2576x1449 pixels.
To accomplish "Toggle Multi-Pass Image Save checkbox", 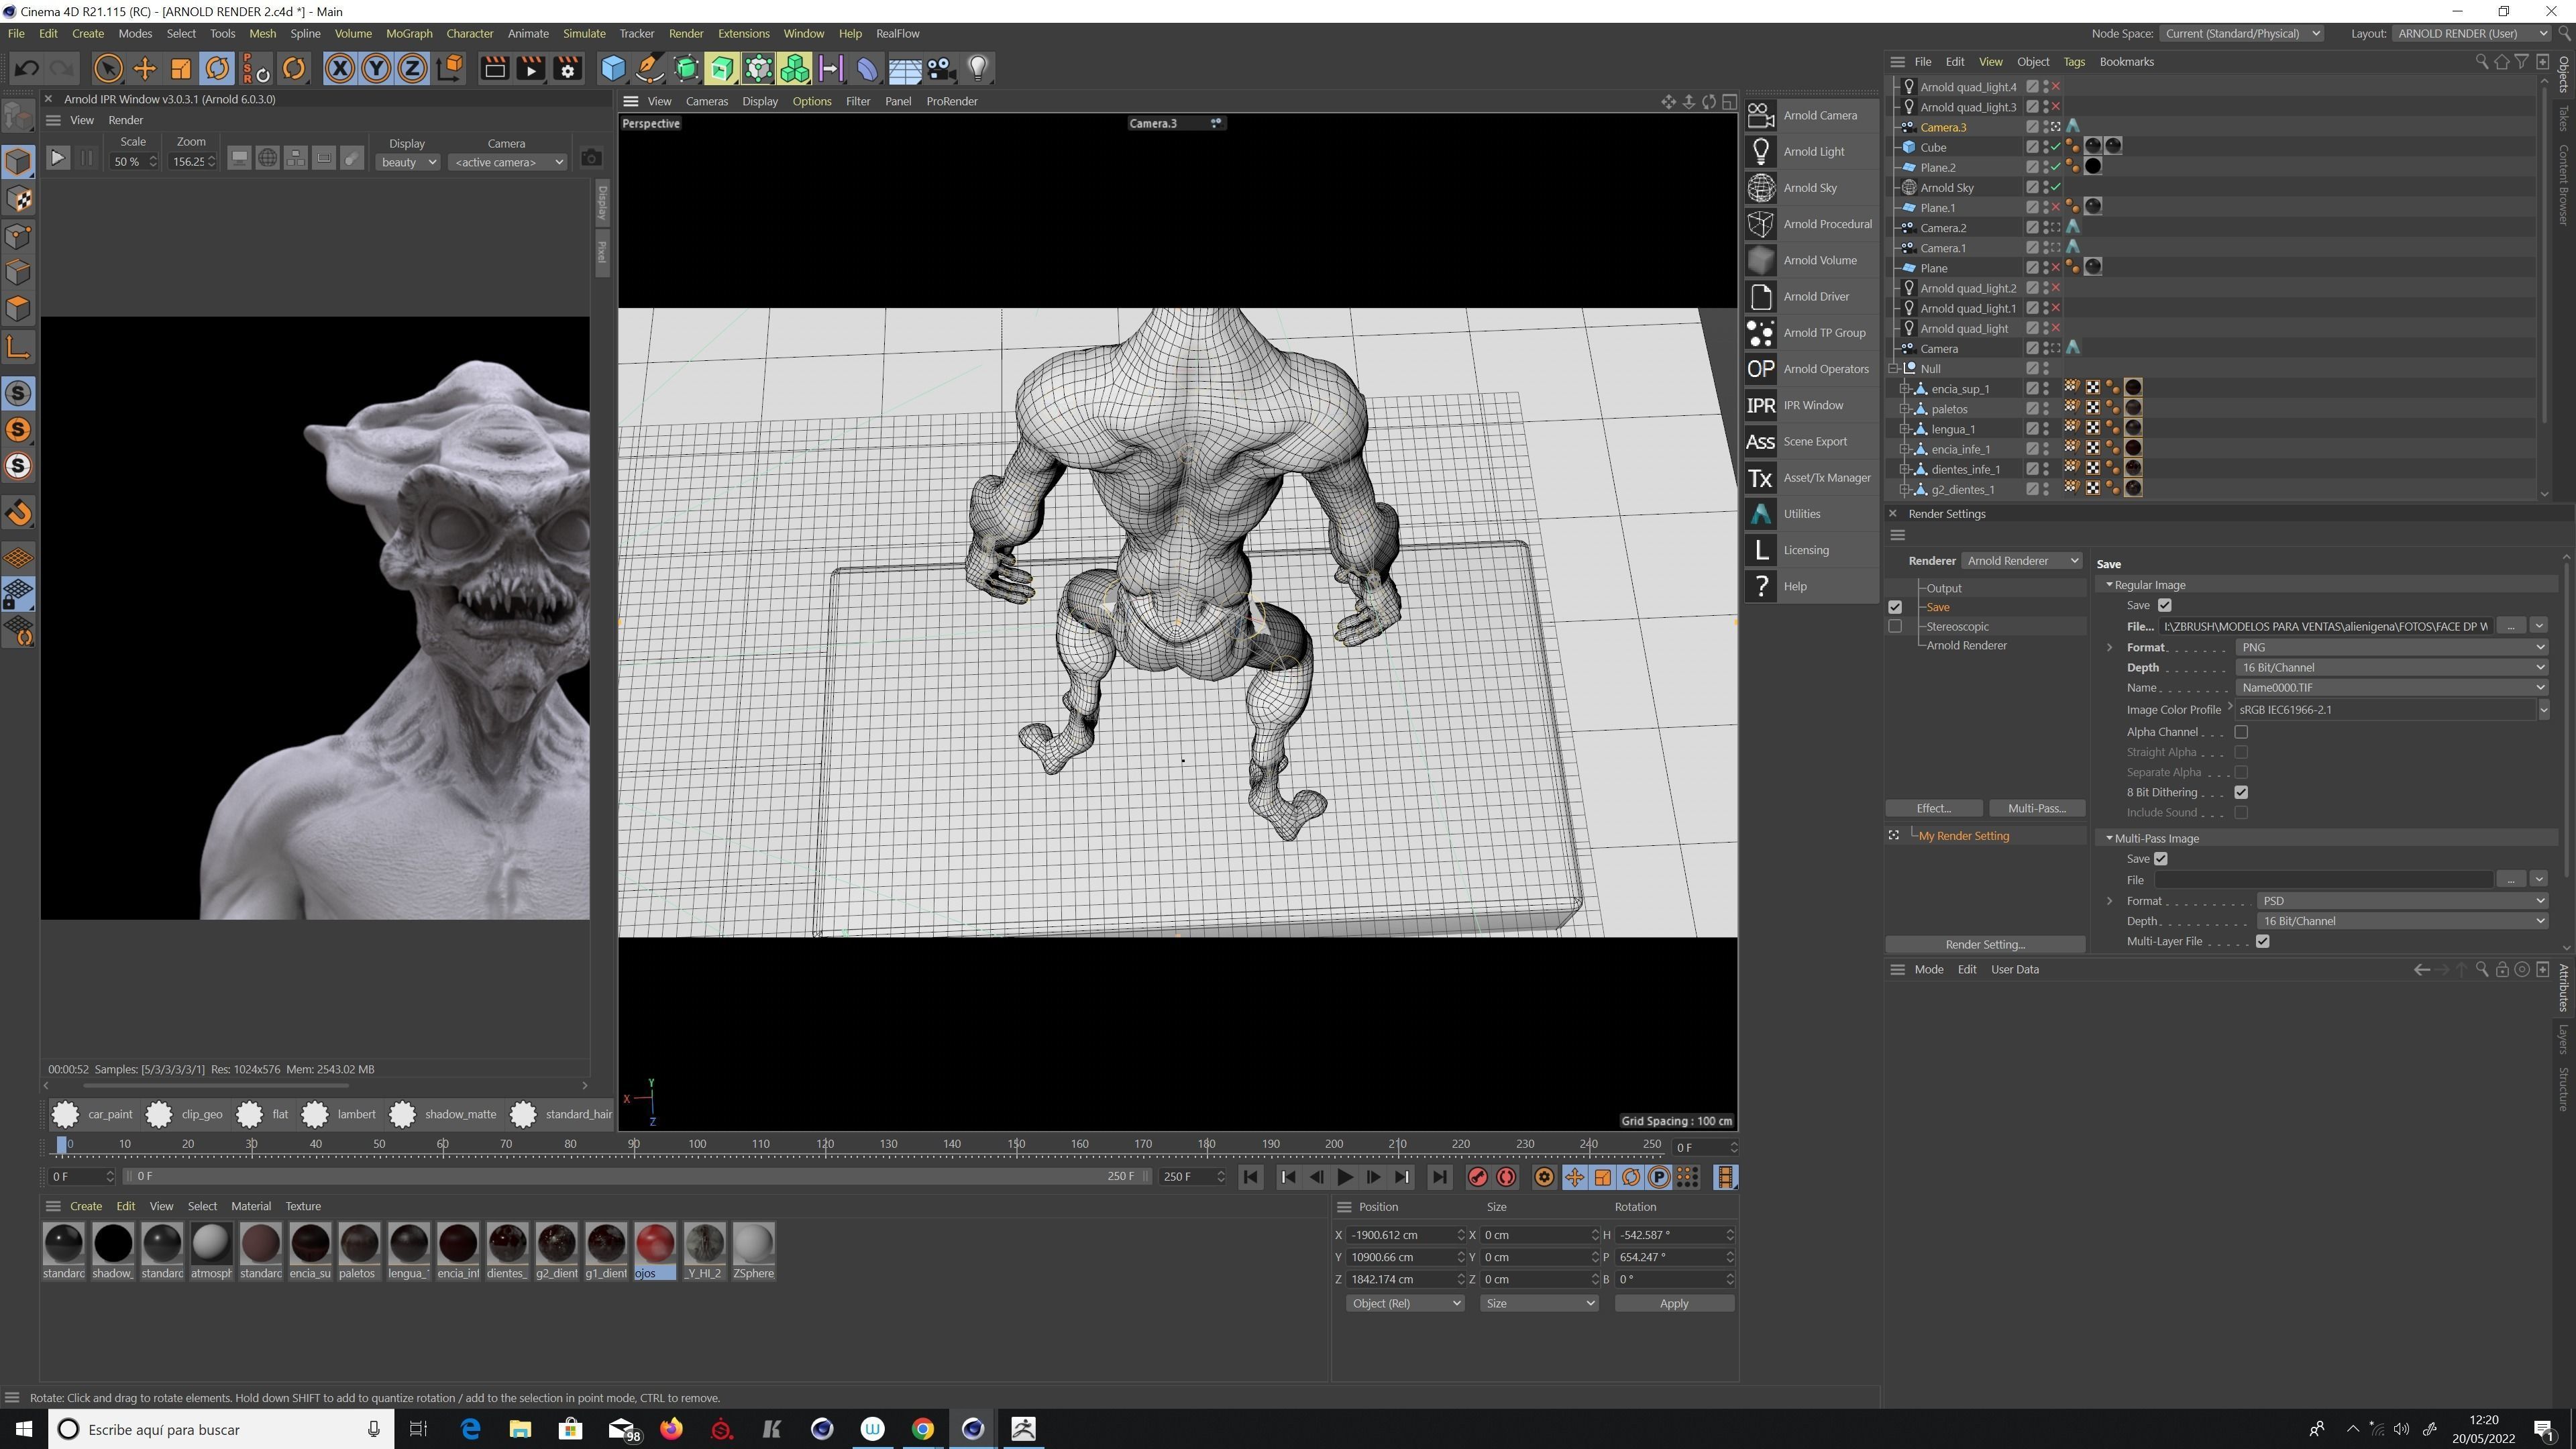I will [x=2161, y=859].
